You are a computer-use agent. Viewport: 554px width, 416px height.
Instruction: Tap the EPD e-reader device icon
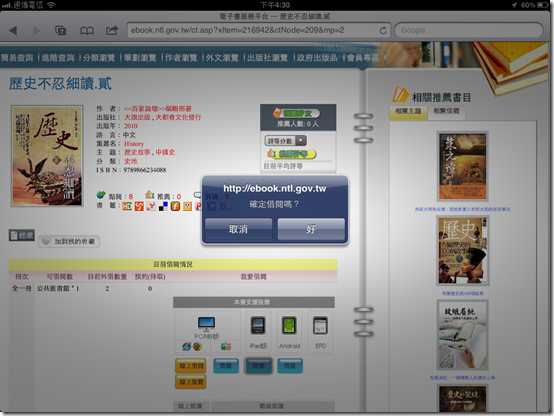pyautogui.click(x=320, y=326)
